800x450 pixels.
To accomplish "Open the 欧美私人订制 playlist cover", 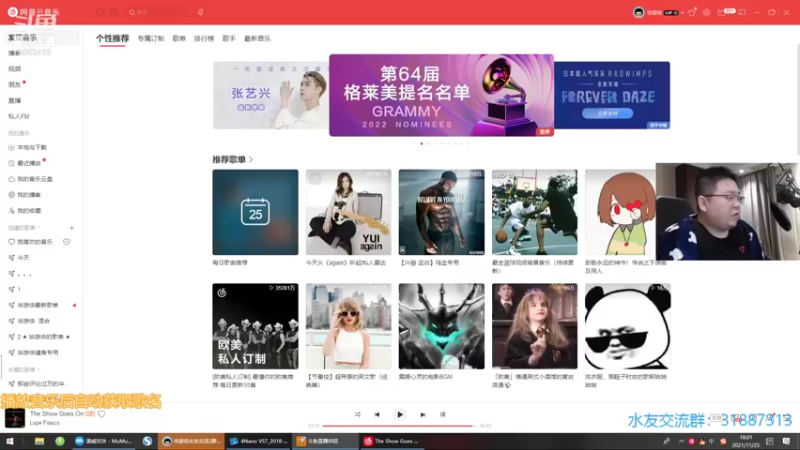I will pos(255,327).
